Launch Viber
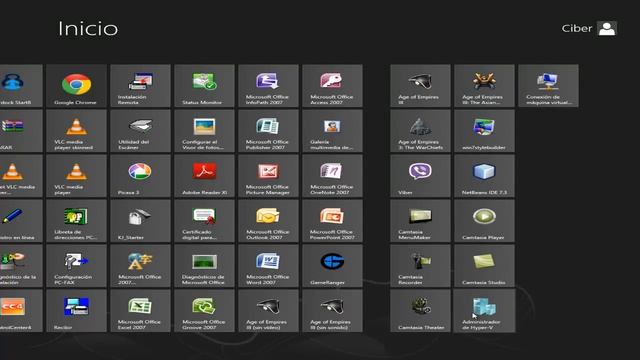The width and height of the screenshot is (640, 360). point(420,176)
